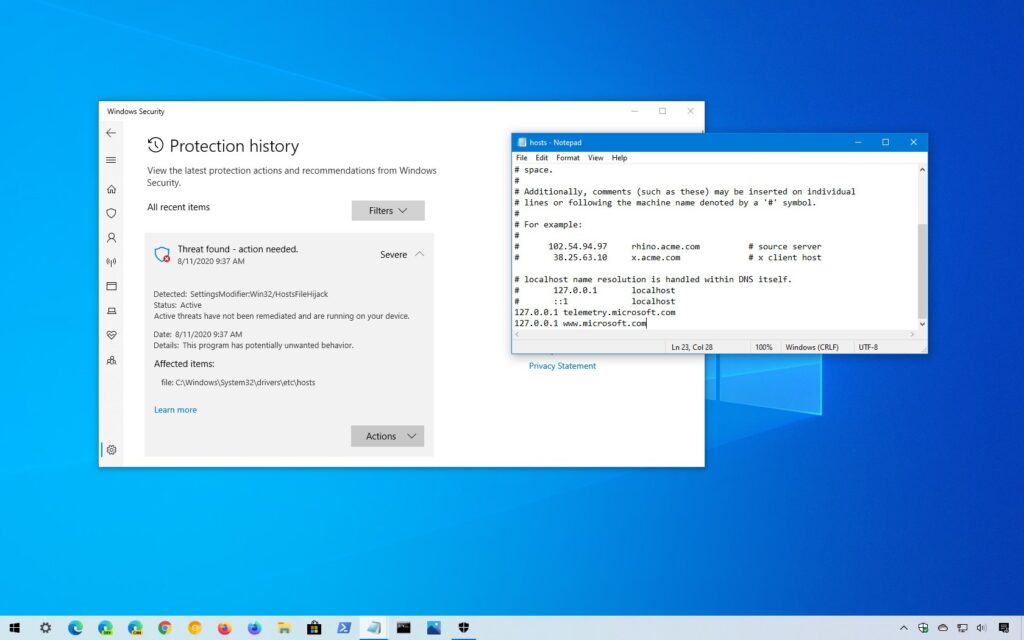Open OneDrive cloud icon in system tray
Viewport: 1024px width, 640px height.
tap(942, 628)
